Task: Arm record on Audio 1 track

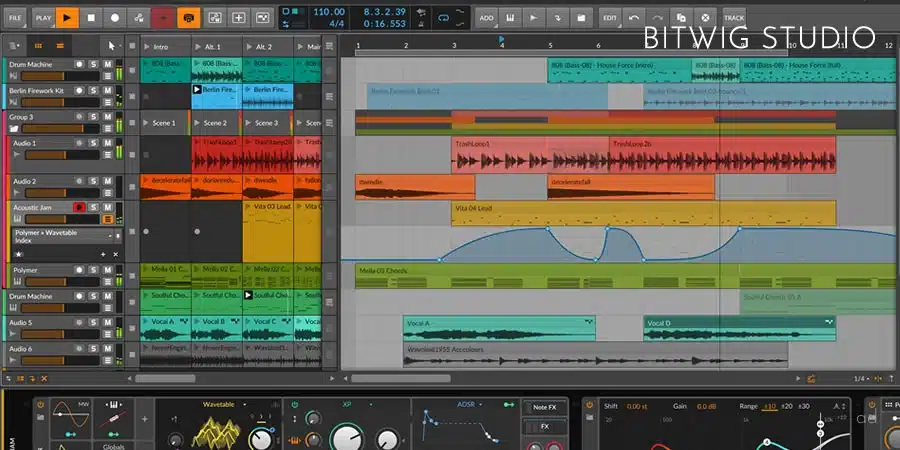Action: (x=79, y=143)
